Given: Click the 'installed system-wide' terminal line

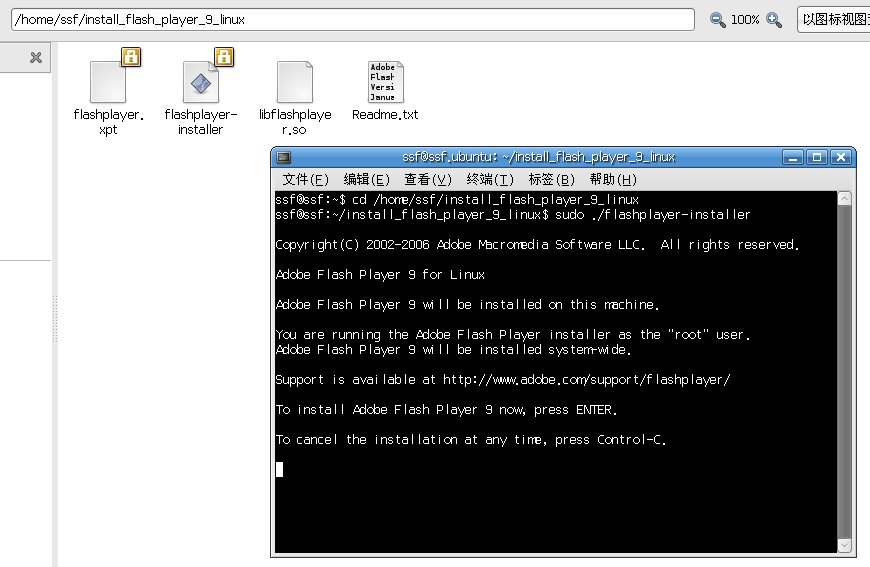Looking at the screenshot, I should (453, 350).
